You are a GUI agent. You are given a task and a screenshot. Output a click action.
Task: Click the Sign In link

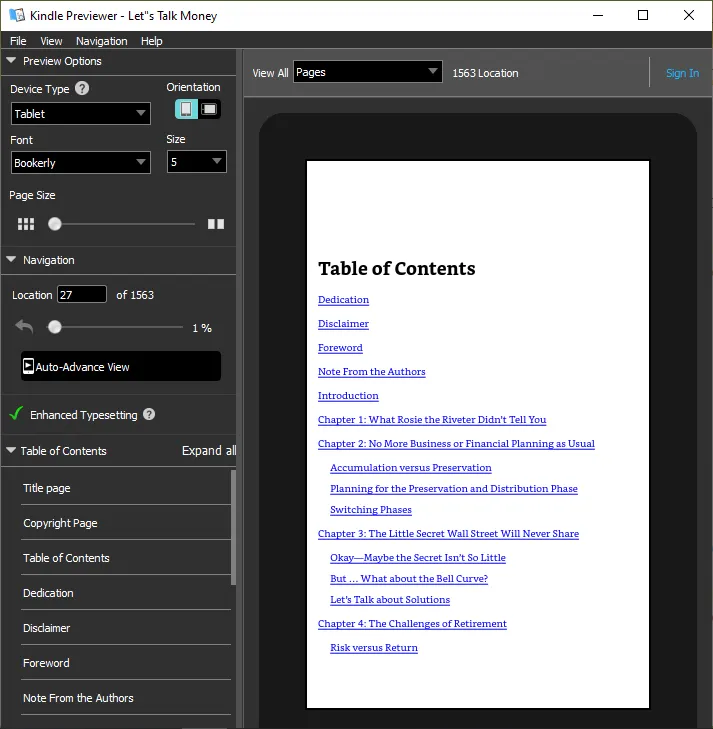coord(682,73)
